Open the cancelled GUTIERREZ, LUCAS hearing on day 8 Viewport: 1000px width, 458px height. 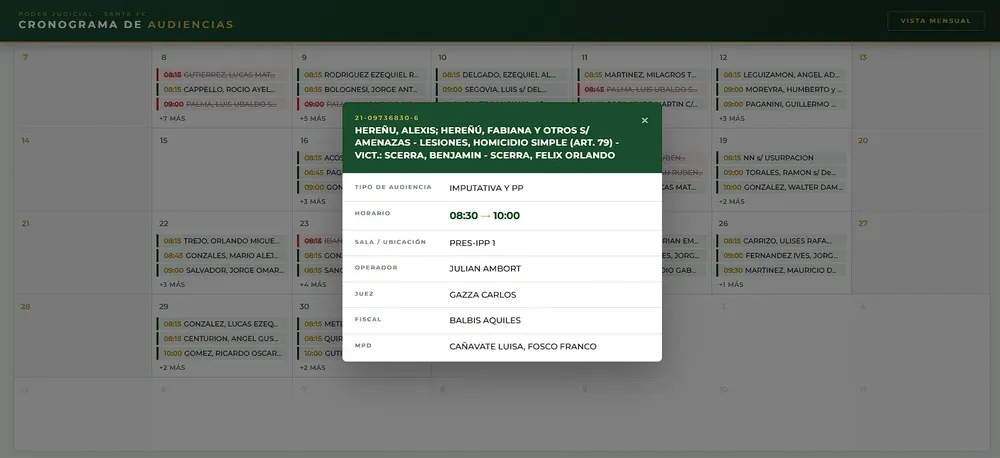pyautogui.click(x=221, y=75)
